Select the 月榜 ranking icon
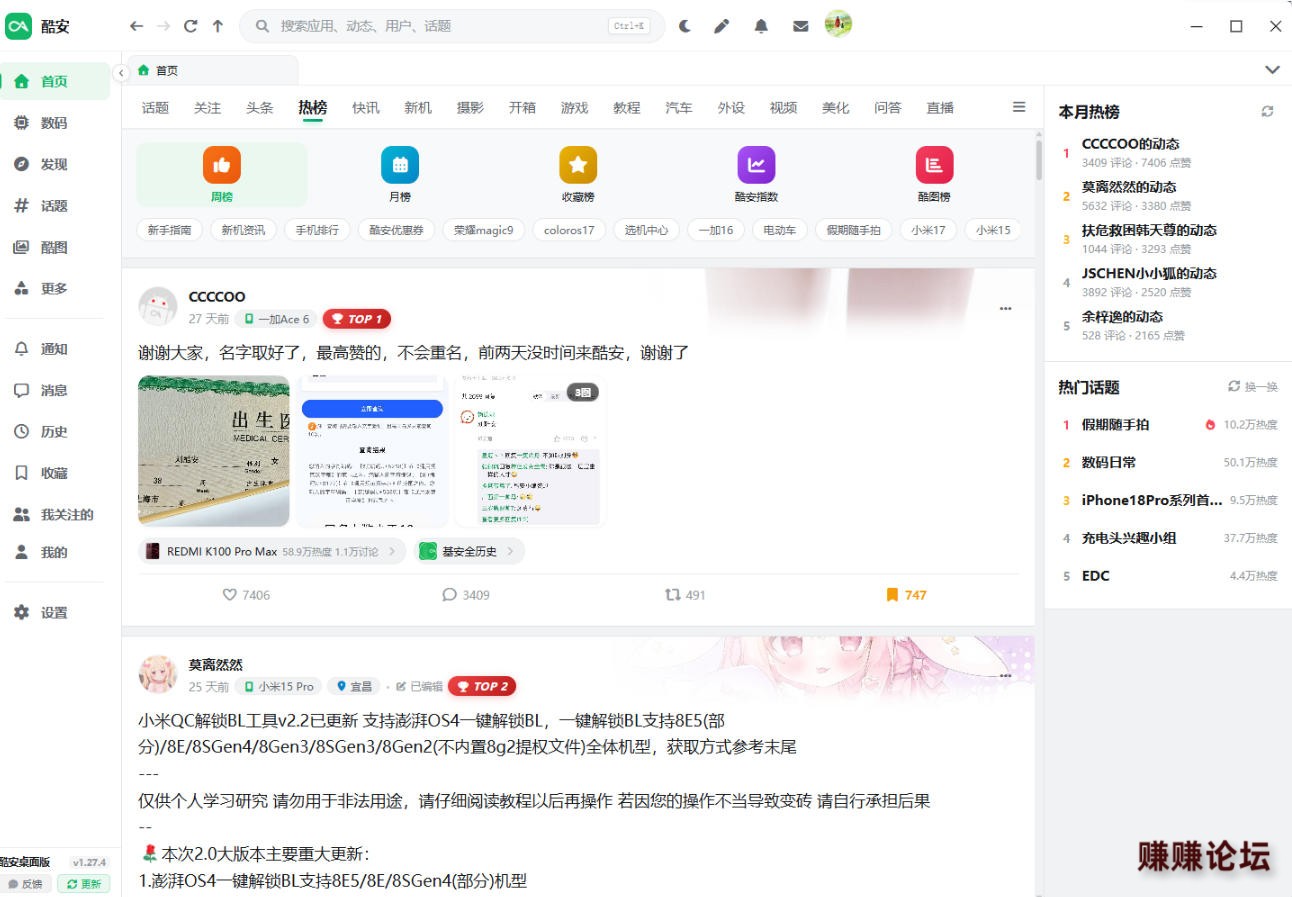Viewport: 1292px width, 897px height. (x=400, y=165)
